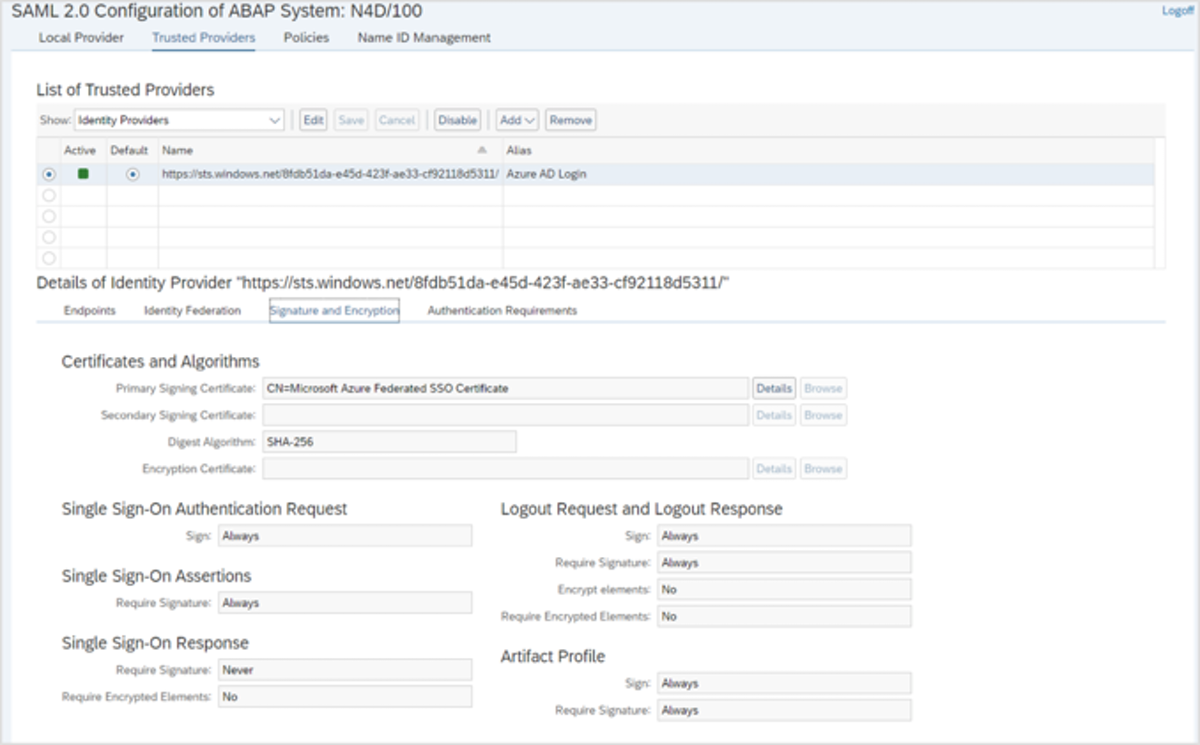This screenshot has height=745, width=1200.
Task: Open the Endpoints sub-tab
Action: coord(90,311)
